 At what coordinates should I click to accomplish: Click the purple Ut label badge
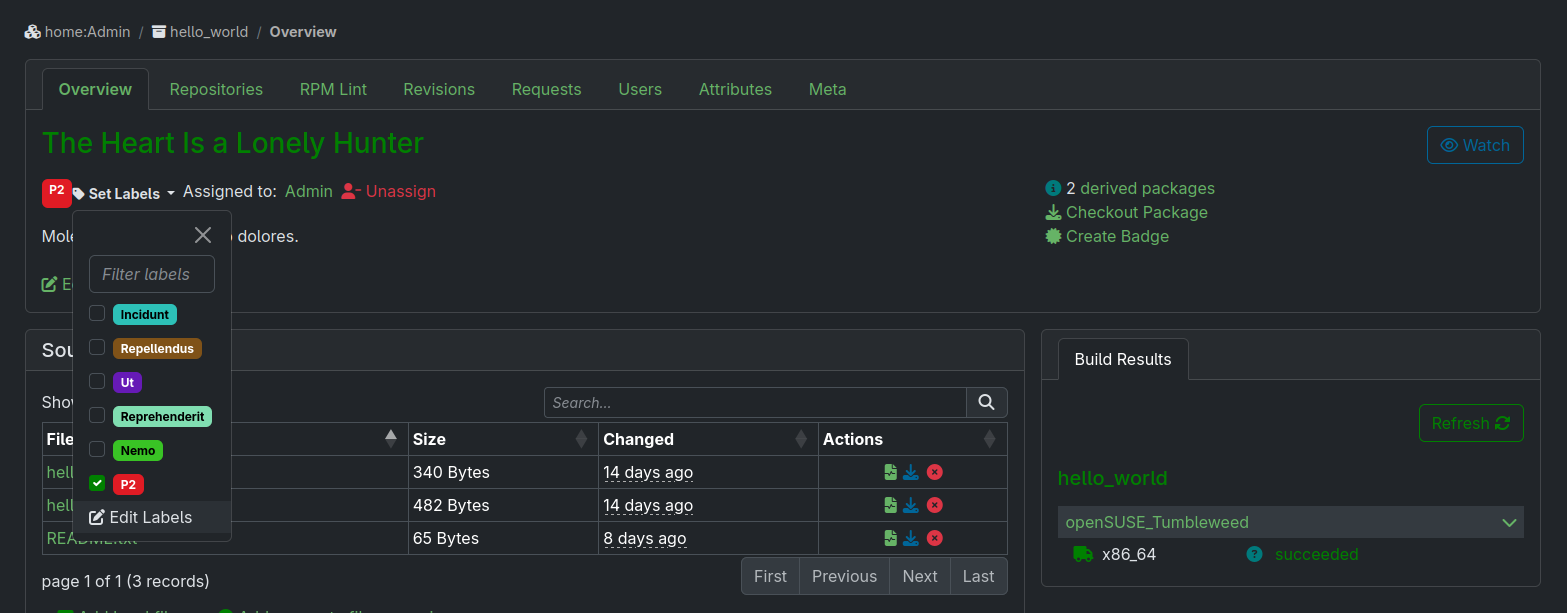coord(127,382)
